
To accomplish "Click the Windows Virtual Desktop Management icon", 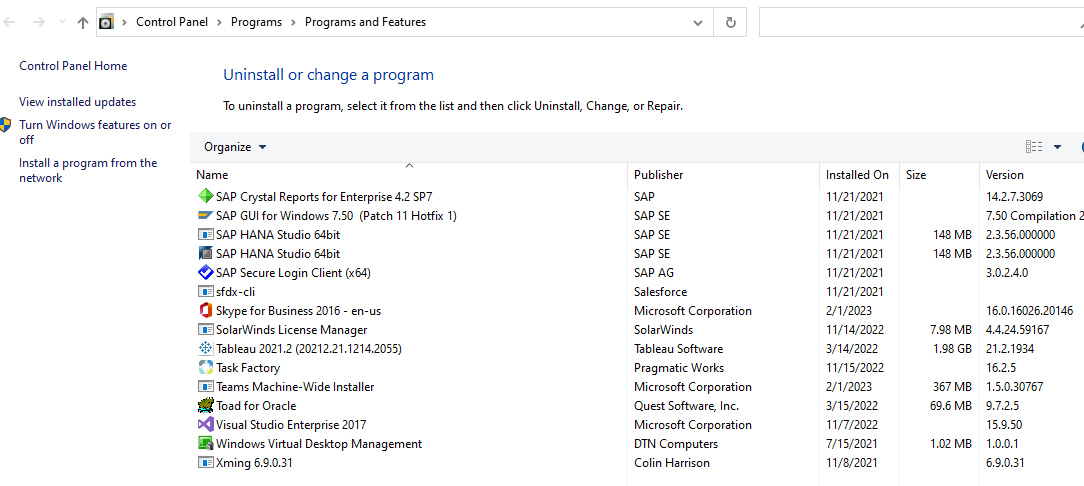I will click(x=206, y=444).
